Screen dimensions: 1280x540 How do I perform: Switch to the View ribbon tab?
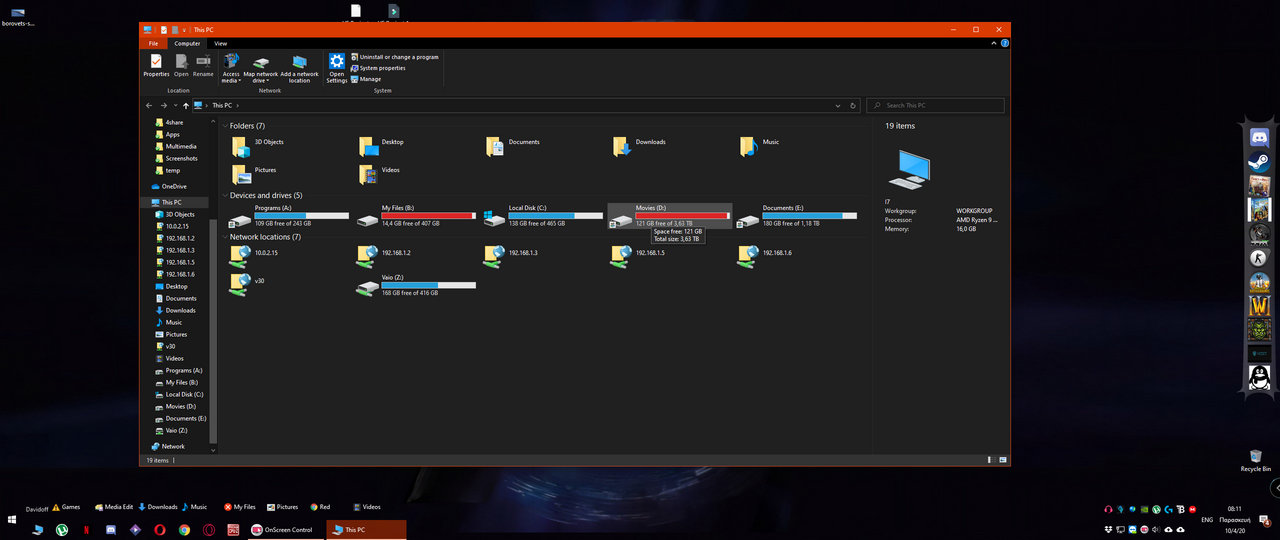220,44
